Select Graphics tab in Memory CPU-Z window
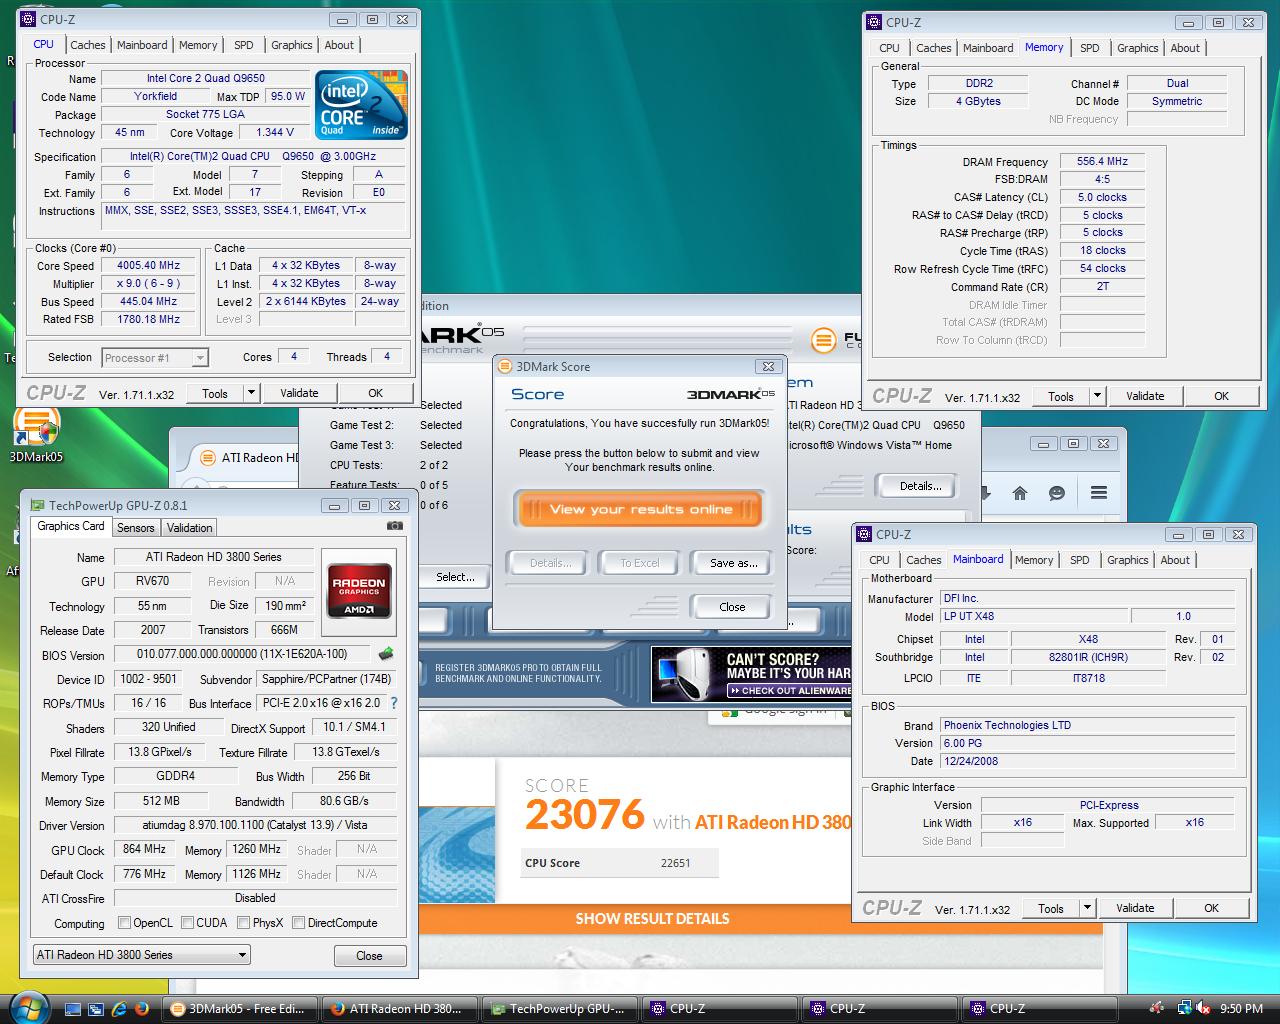Viewport: 1280px width, 1024px height. pos(1137,48)
